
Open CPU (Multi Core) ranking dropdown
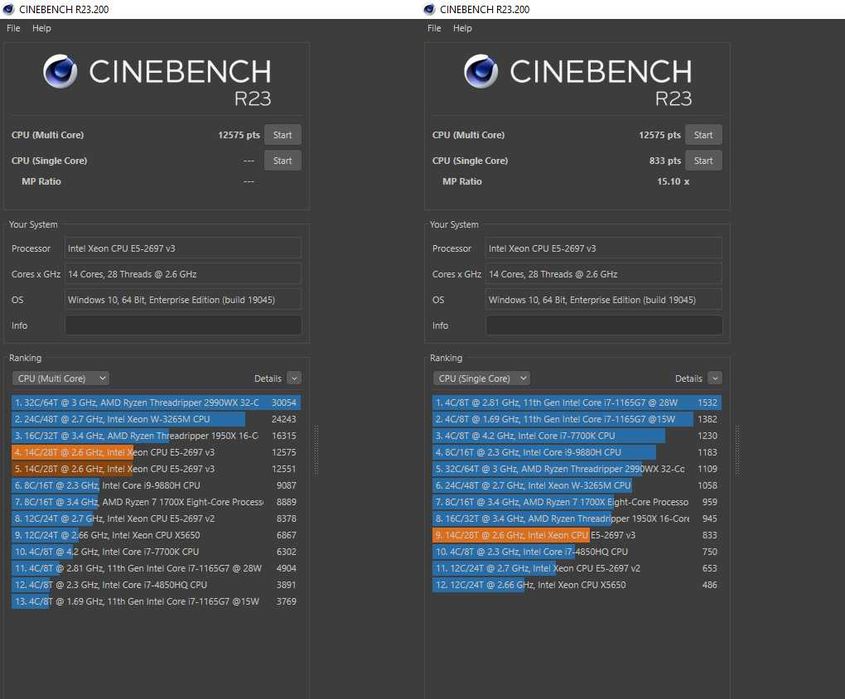61,378
